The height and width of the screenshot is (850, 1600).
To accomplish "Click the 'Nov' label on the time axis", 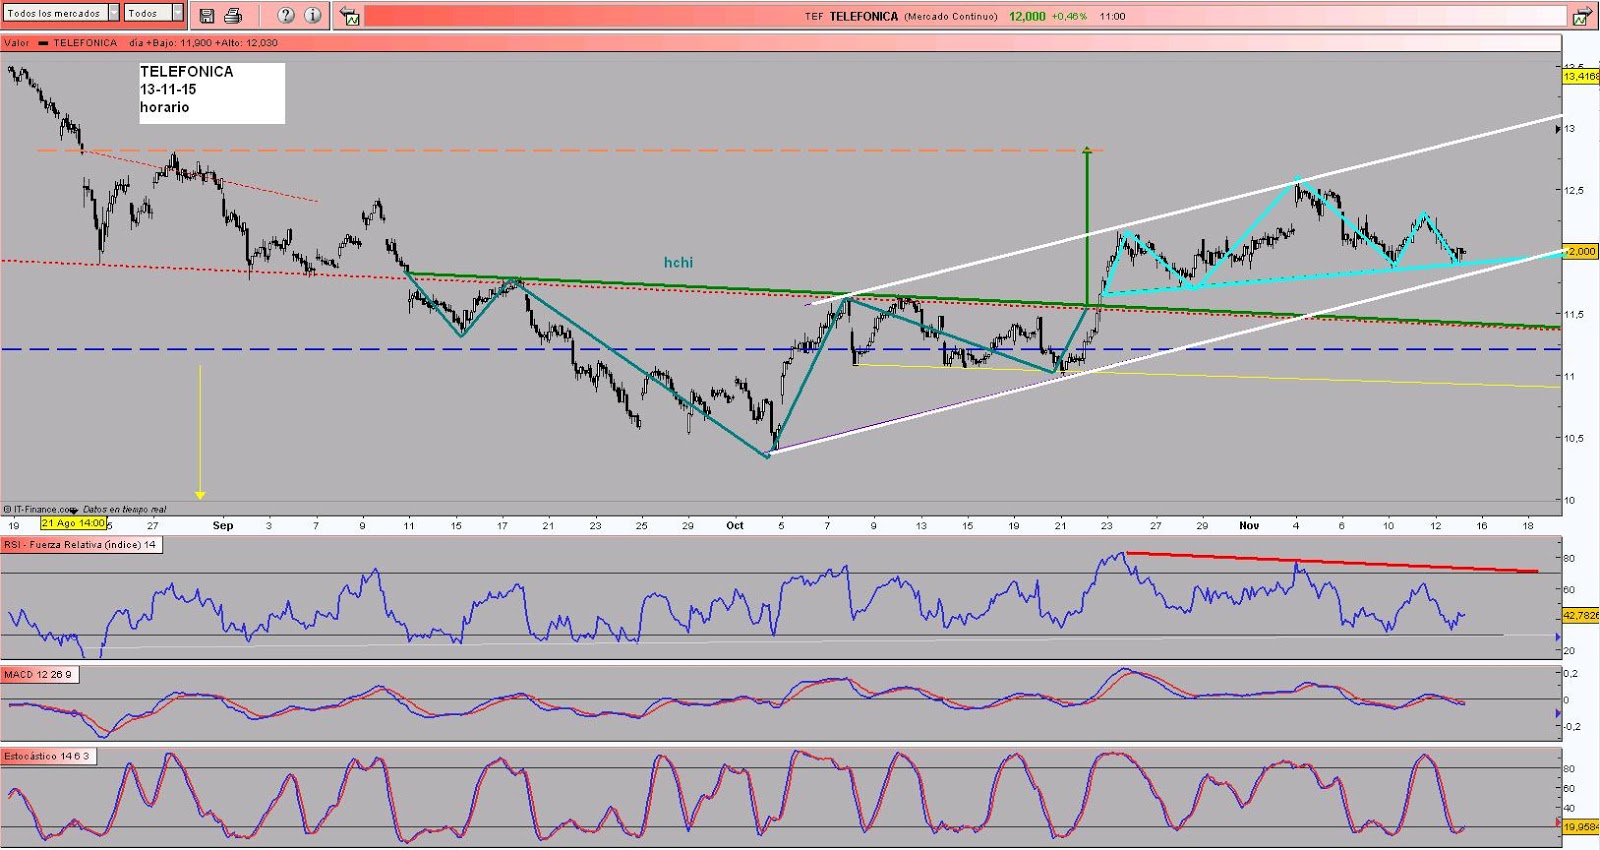I will click(x=1249, y=525).
